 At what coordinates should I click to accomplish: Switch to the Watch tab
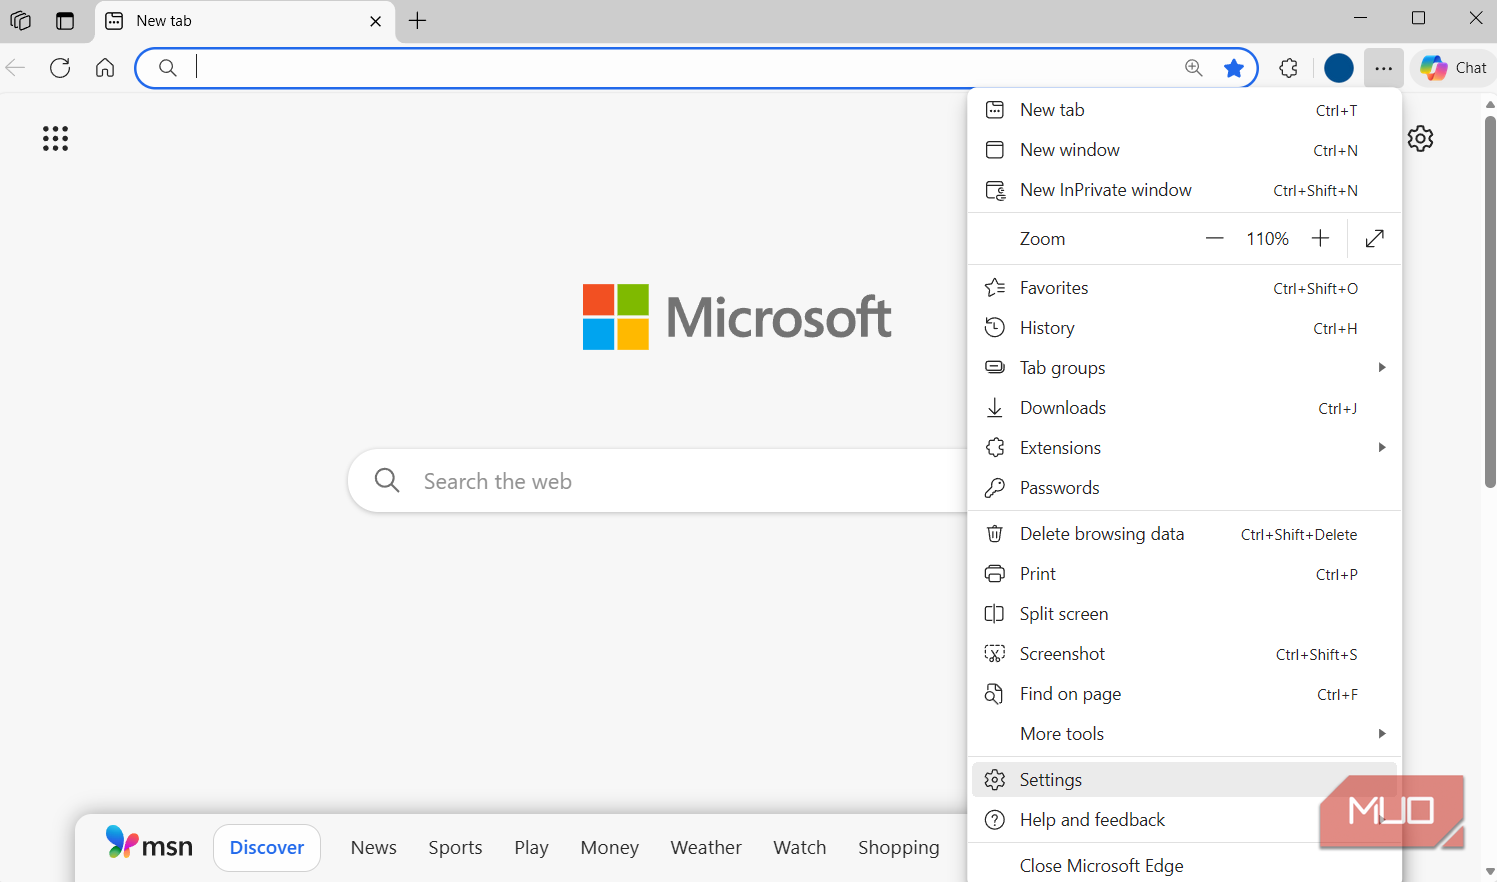(800, 848)
